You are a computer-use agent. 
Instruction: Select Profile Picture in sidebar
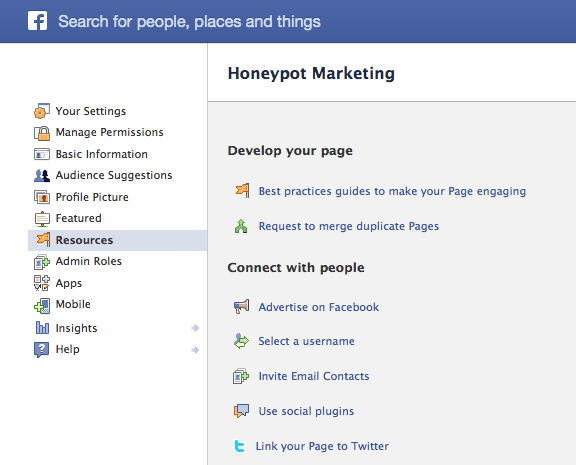coord(92,197)
